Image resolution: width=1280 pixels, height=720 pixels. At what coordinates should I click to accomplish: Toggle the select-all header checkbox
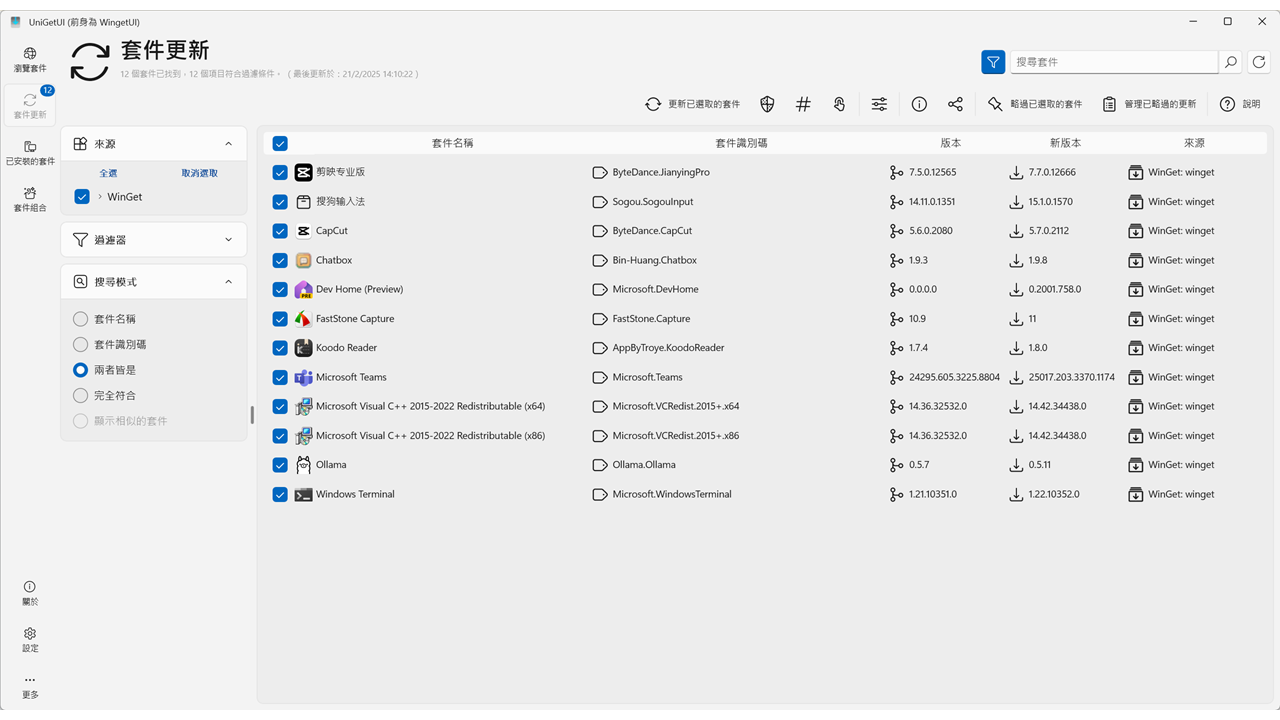(x=280, y=143)
